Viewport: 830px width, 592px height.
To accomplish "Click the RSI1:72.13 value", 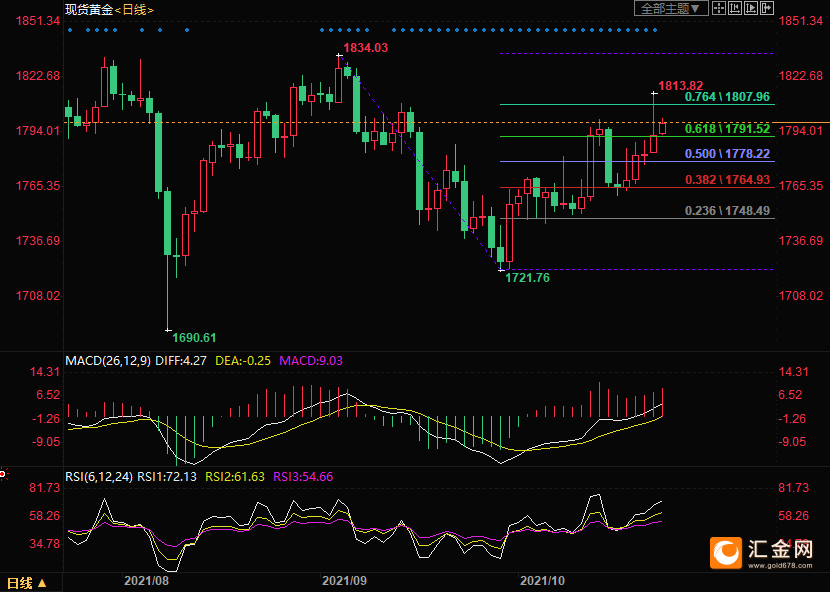I will click(x=167, y=477).
